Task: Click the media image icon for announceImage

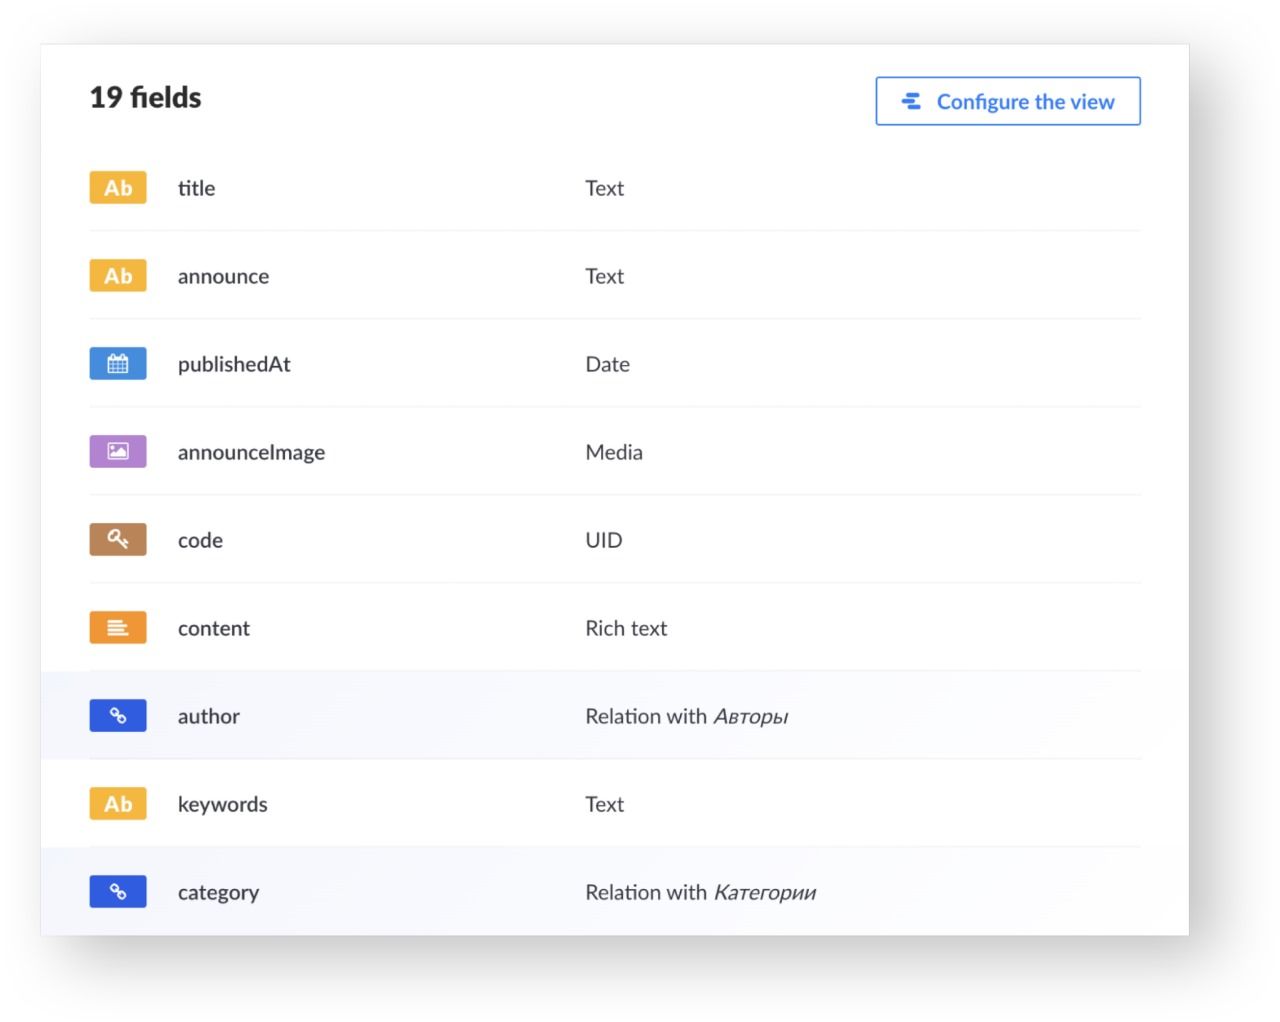Action: coord(118,452)
